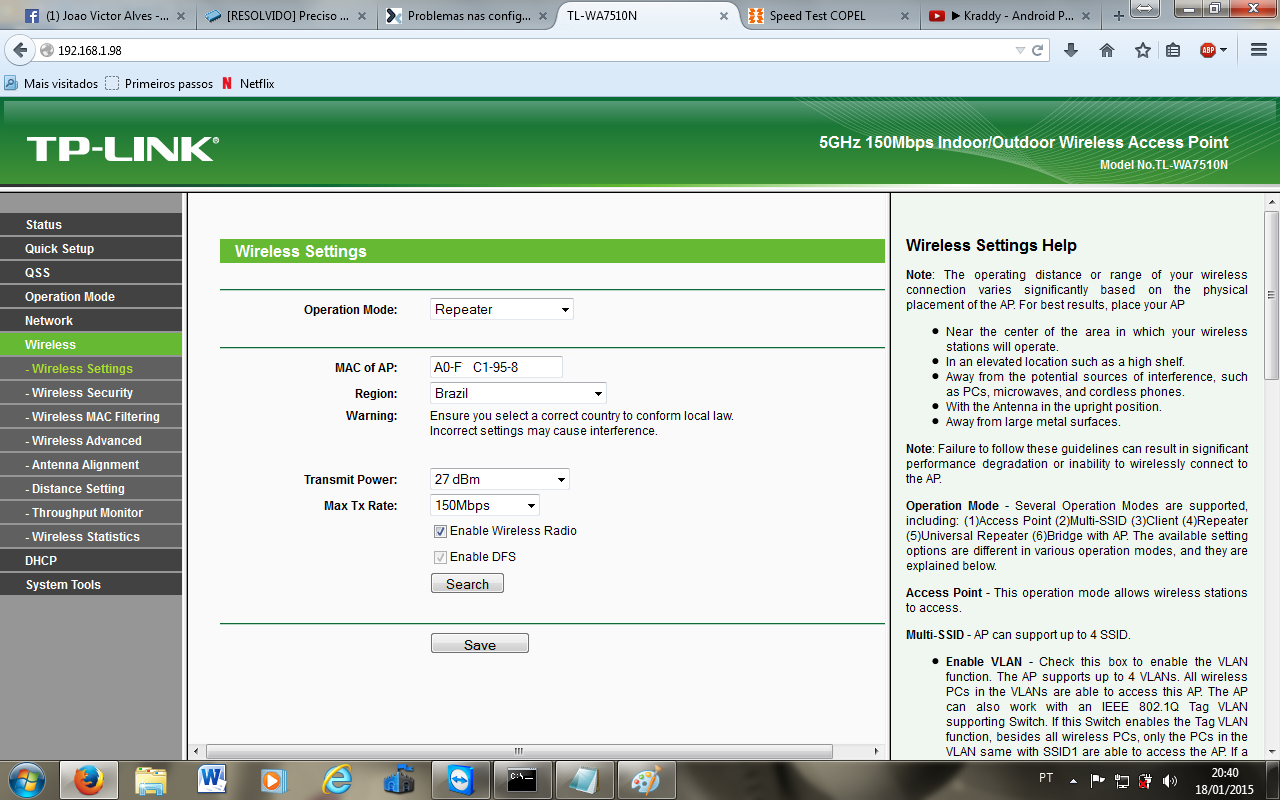Open the Max Tx Rate dropdown
The image size is (1280, 800).
click(x=485, y=506)
